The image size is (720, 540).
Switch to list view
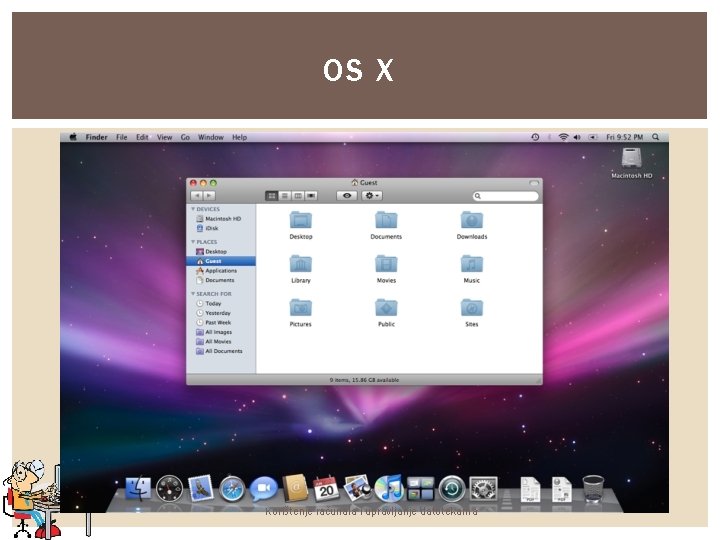285,196
